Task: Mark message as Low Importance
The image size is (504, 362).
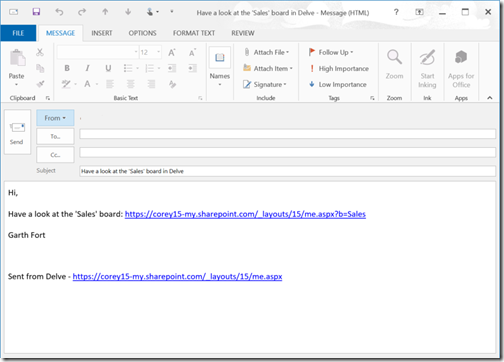Action: click(338, 84)
